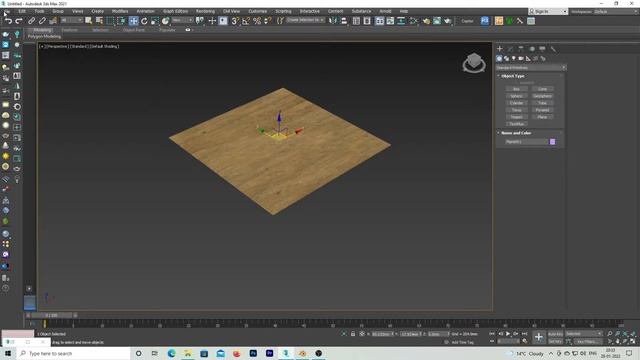Click the object name field Plane001
The height and width of the screenshot is (360, 640).
tap(526, 142)
